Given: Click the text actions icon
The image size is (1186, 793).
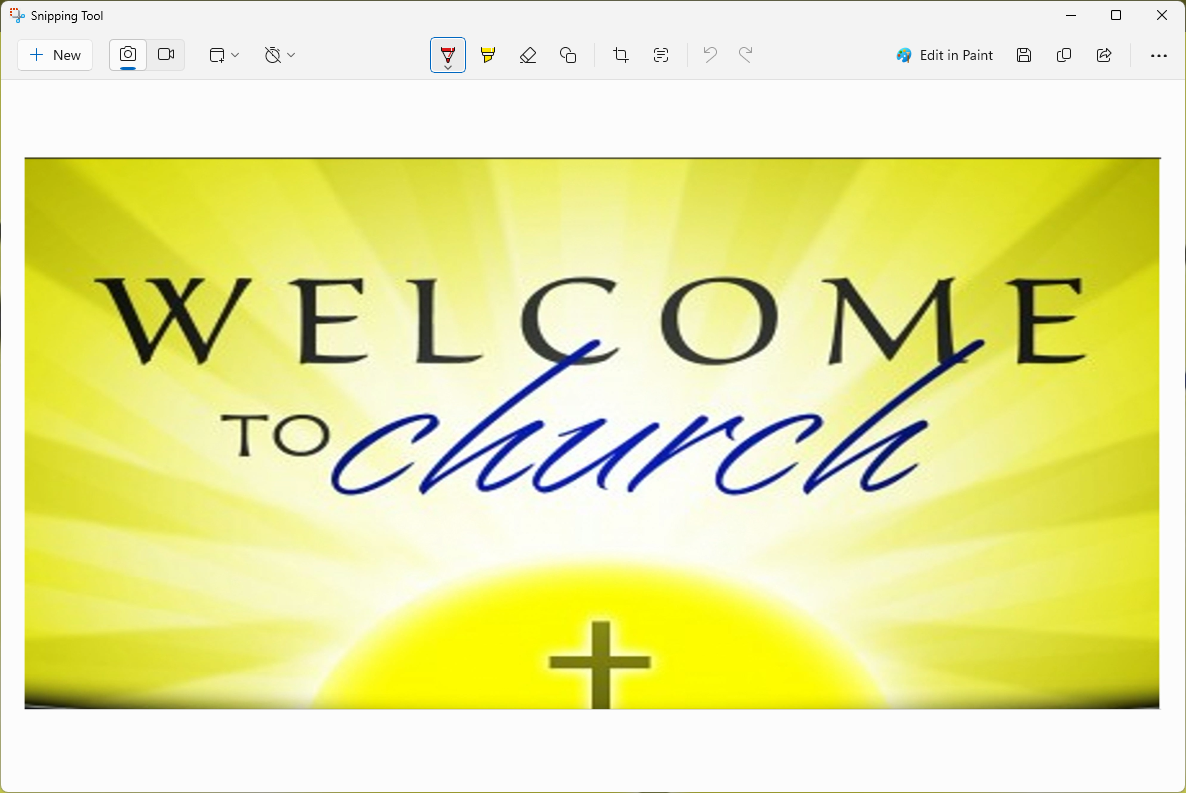Looking at the screenshot, I should 661,55.
